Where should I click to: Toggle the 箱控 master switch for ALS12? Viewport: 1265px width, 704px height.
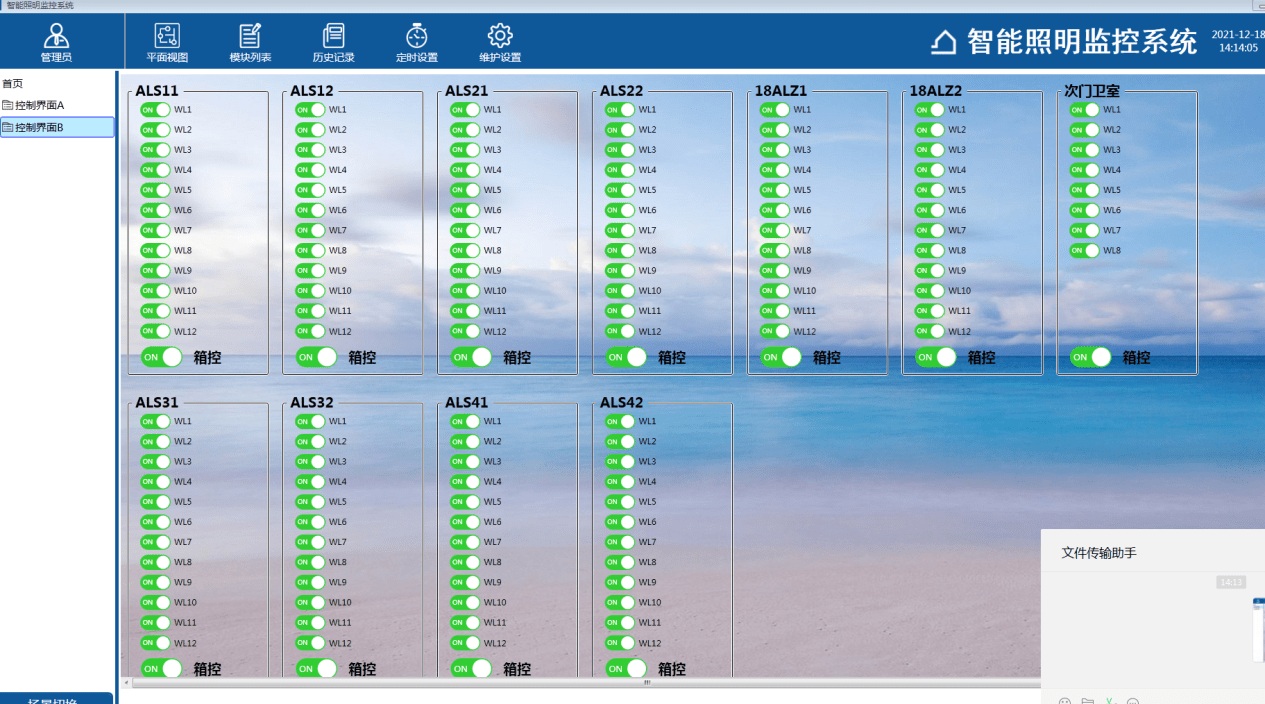pos(316,357)
